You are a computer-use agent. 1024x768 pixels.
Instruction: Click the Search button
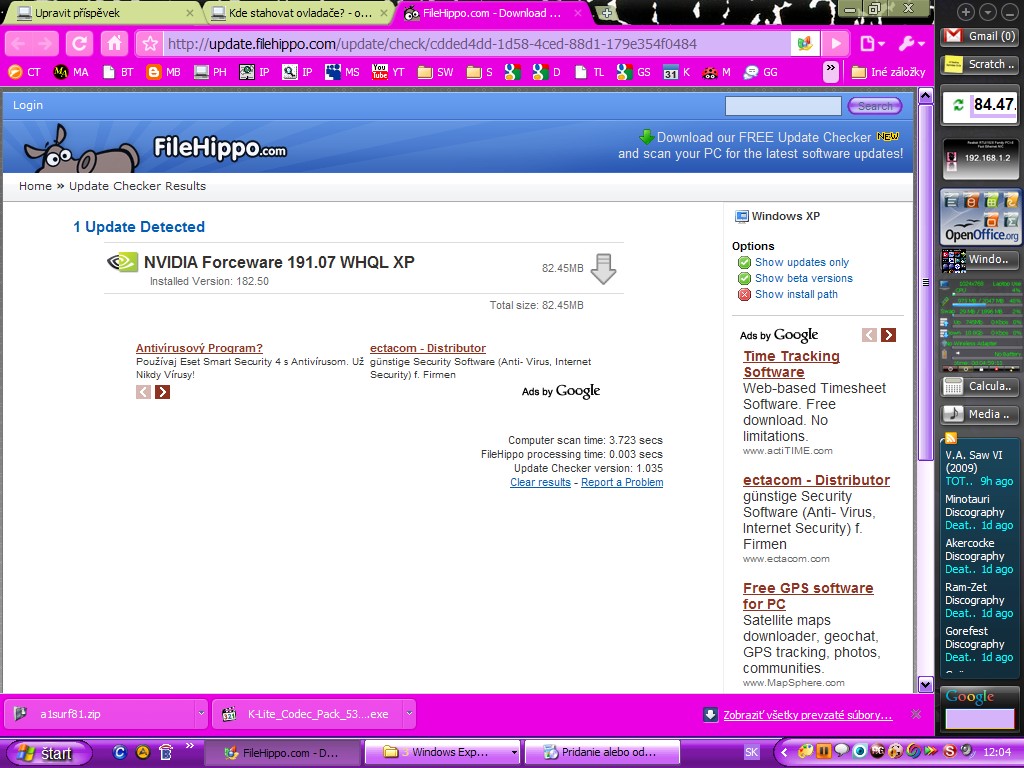click(874, 106)
